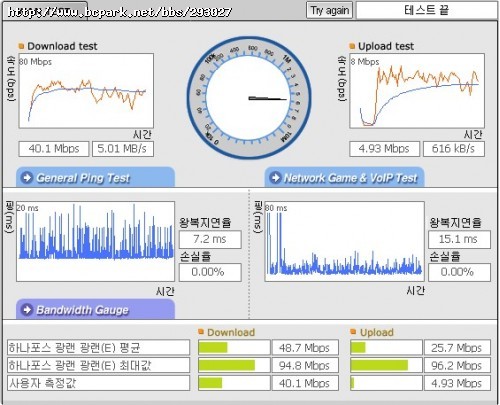Click the 테스트 끝 status field
This screenshot has width=500, height=405.
pos(426,10)
